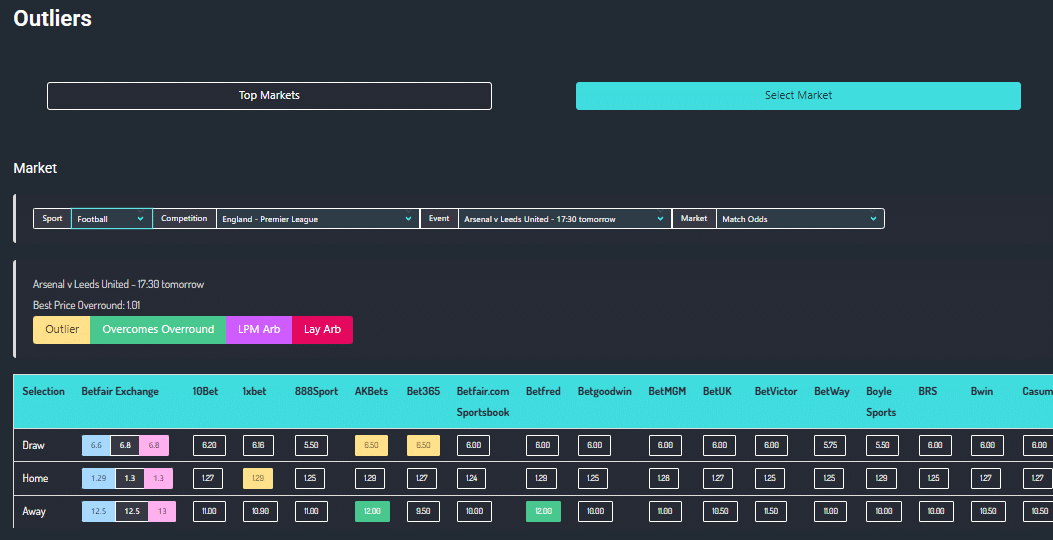
Task: Click the green Overcomes Overround legend tag
Action: pos(158,330)
